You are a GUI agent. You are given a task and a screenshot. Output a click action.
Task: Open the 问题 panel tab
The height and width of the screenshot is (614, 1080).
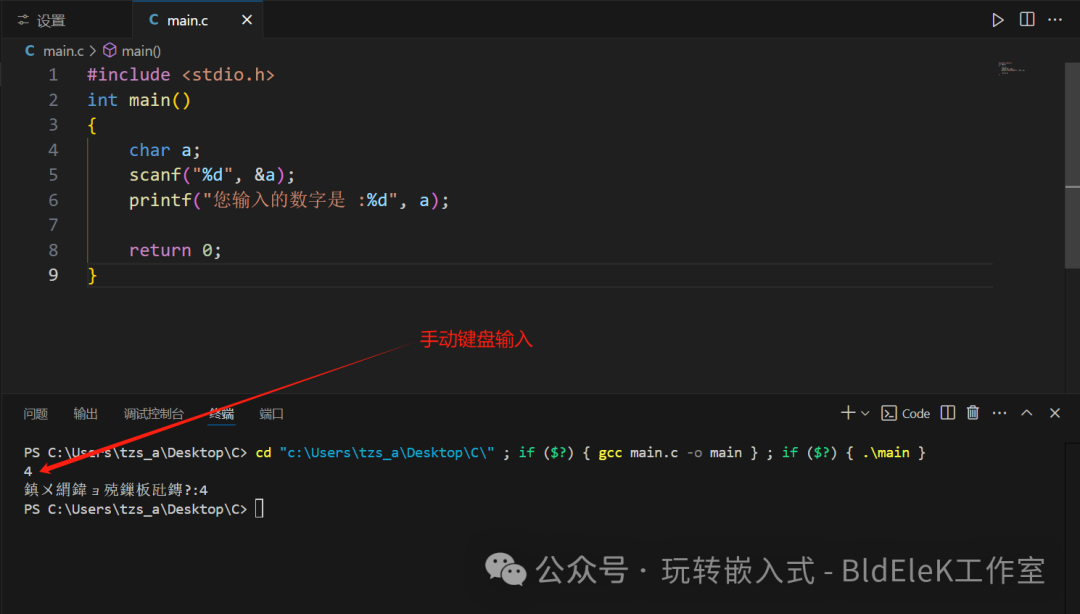click(x=36, y=413)
